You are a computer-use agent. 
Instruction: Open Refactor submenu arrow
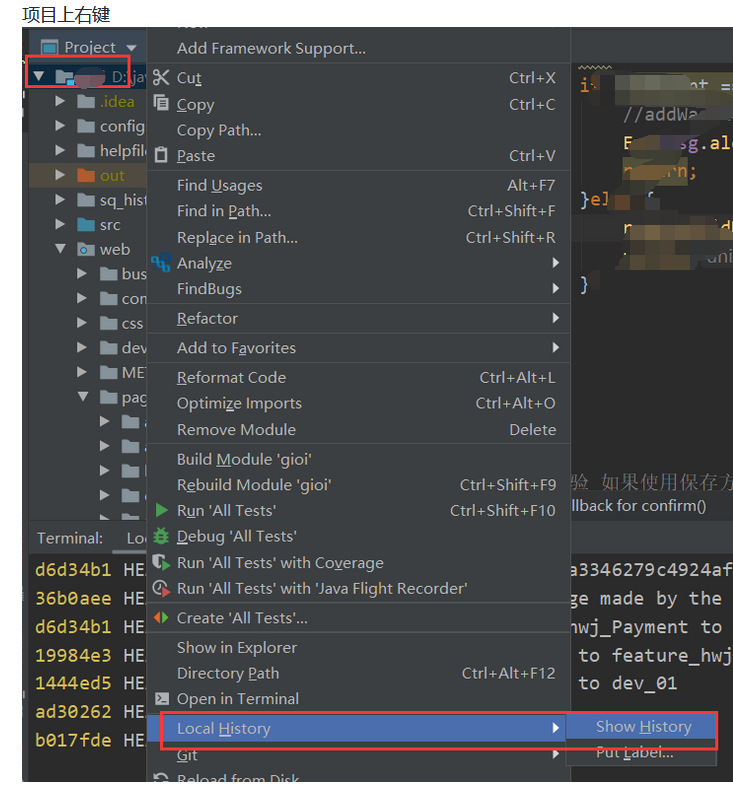(x=555, y=318)
